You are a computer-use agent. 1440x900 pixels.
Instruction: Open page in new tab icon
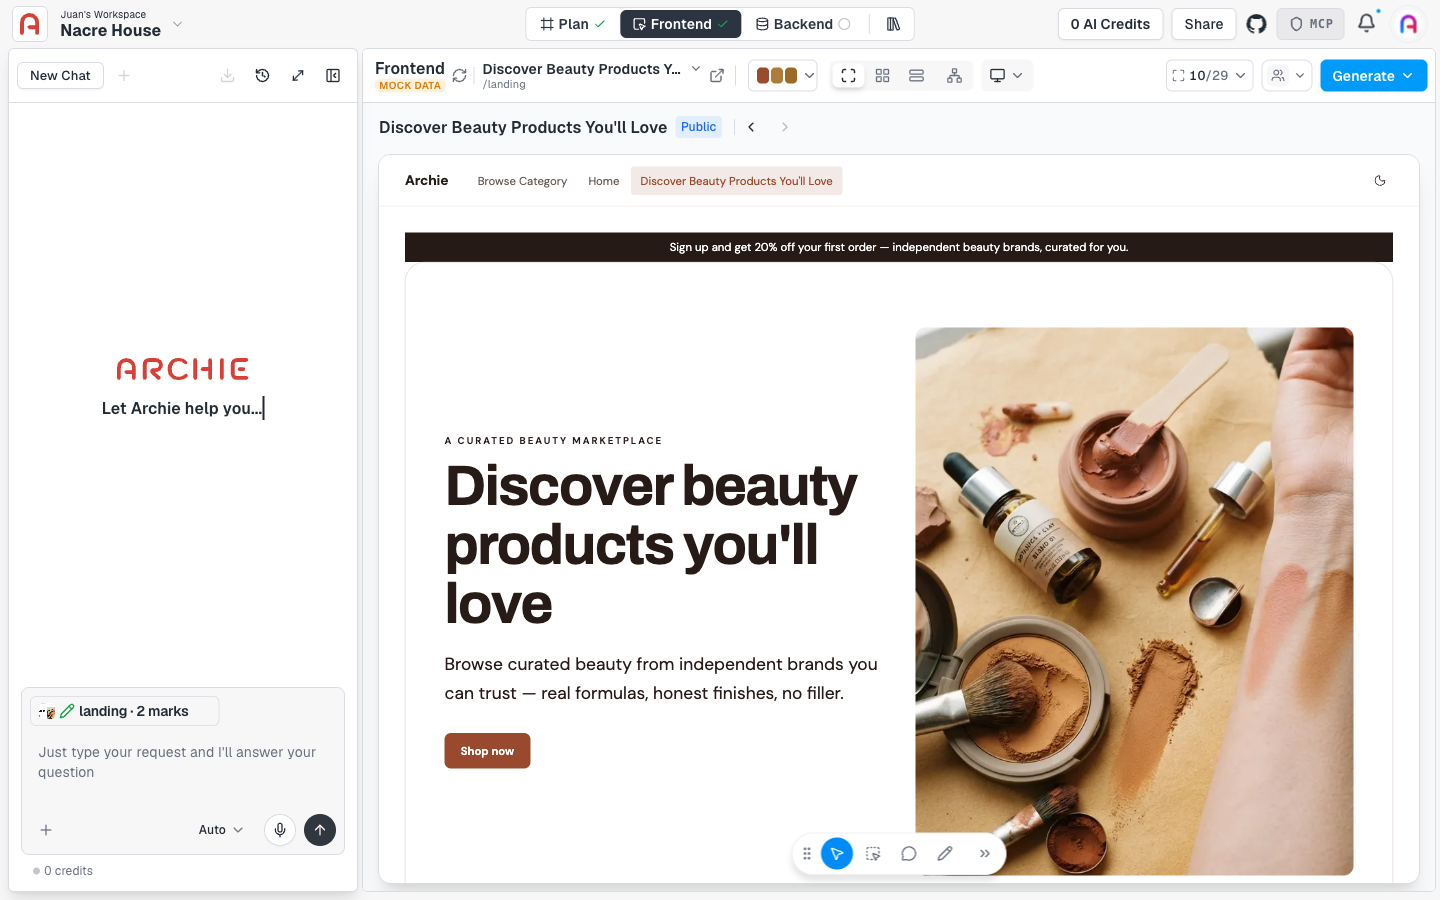(717, 76)
